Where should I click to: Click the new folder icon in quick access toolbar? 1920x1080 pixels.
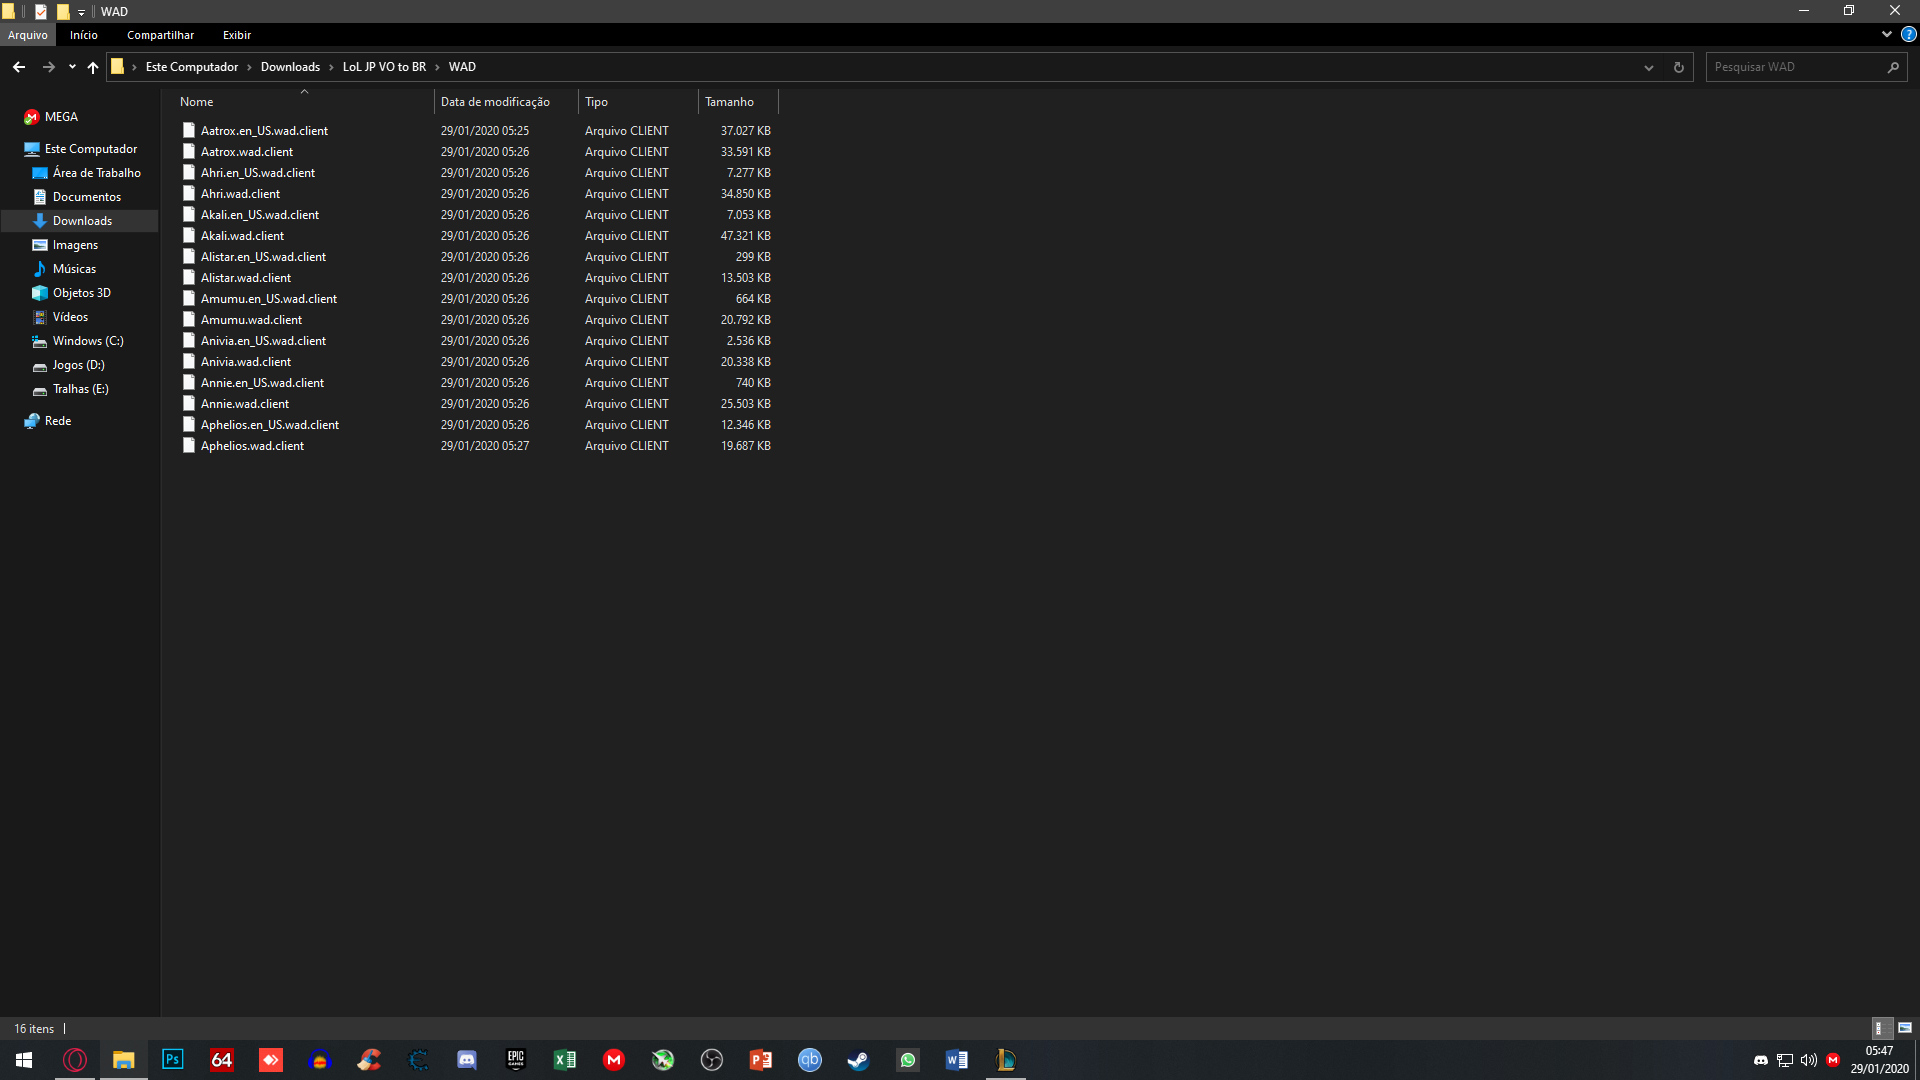pyautogui.click(x=63, y=11)
